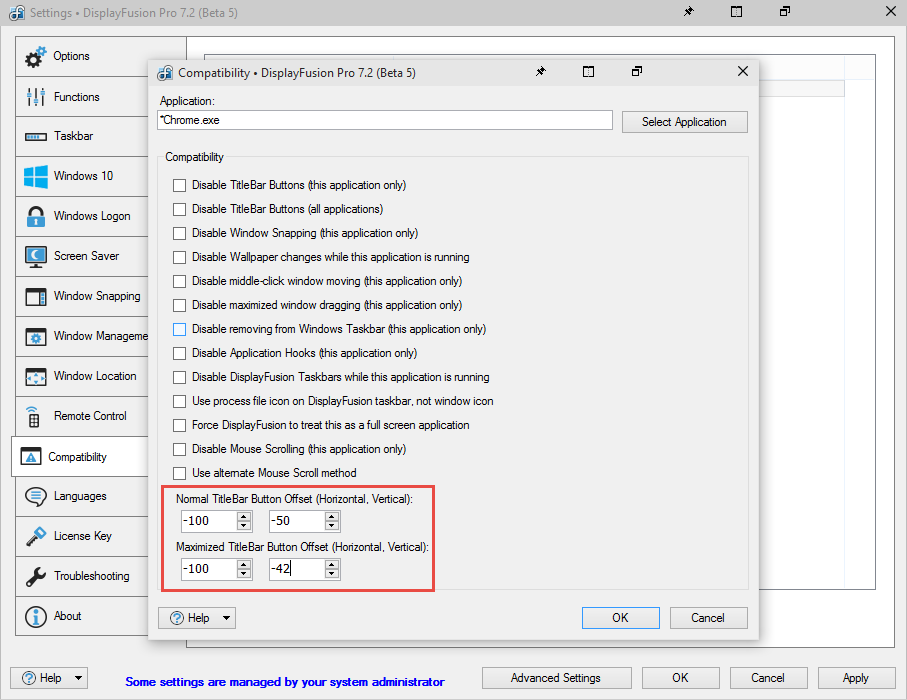Decrease Maximized TitleBar vertical offset with down arrow

(332, 574)
